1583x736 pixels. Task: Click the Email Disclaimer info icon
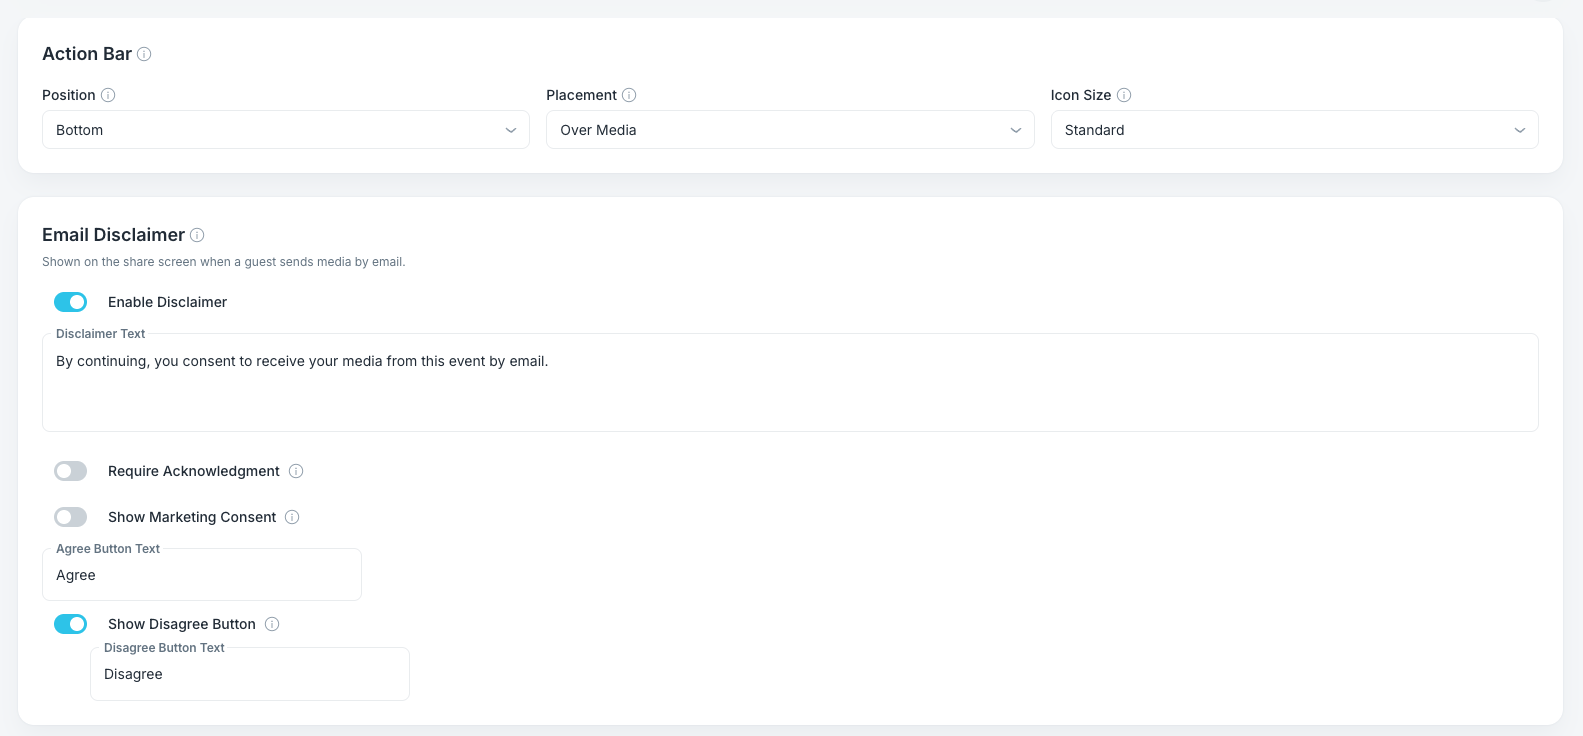click(x=197, y=235)
